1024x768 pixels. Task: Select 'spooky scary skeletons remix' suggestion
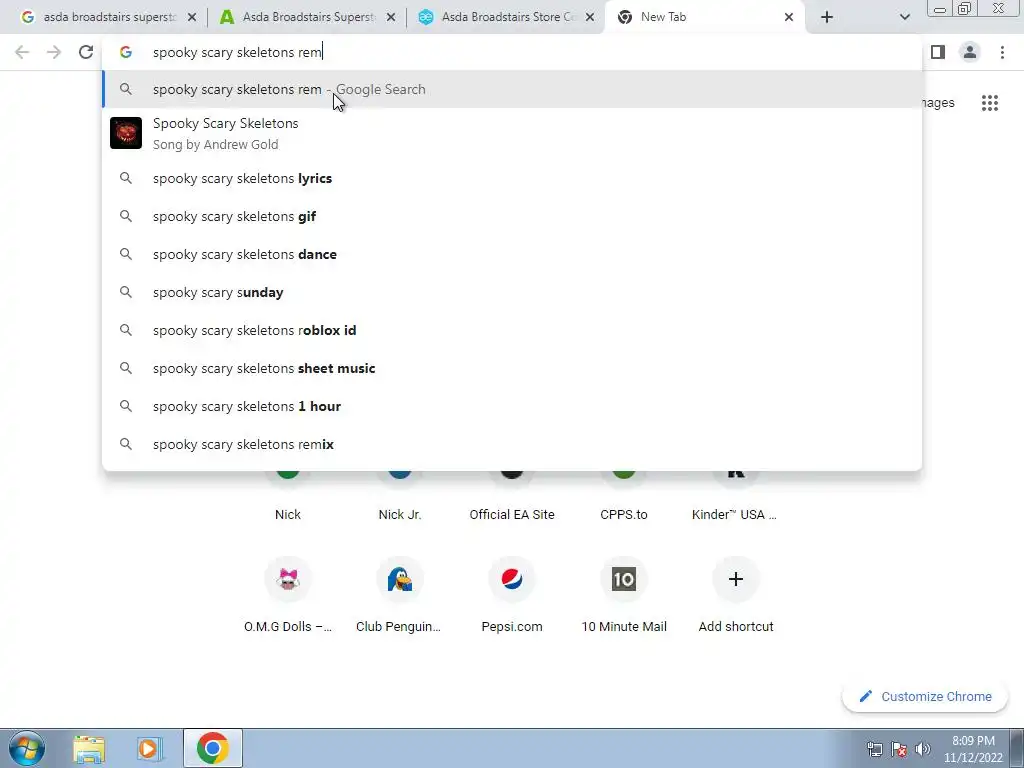point(512,444)
